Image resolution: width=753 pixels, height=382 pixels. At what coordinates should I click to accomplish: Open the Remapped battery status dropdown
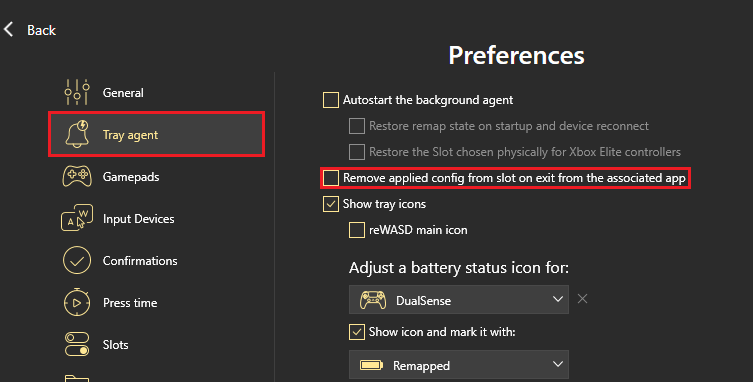(459, 365)
